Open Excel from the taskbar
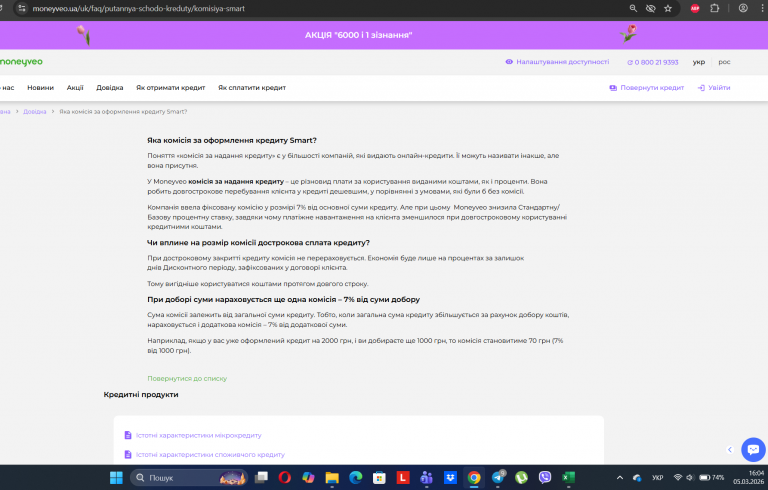 568,478
